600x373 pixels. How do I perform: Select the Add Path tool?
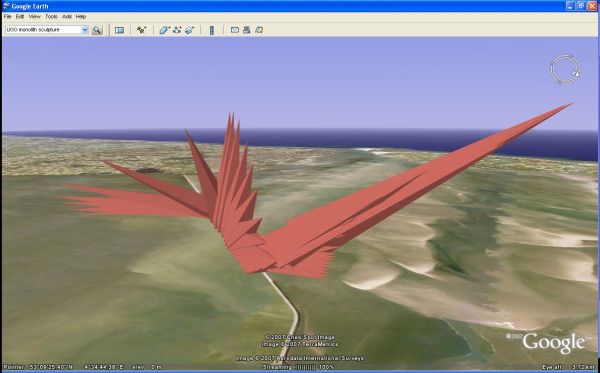click(177, 30)
